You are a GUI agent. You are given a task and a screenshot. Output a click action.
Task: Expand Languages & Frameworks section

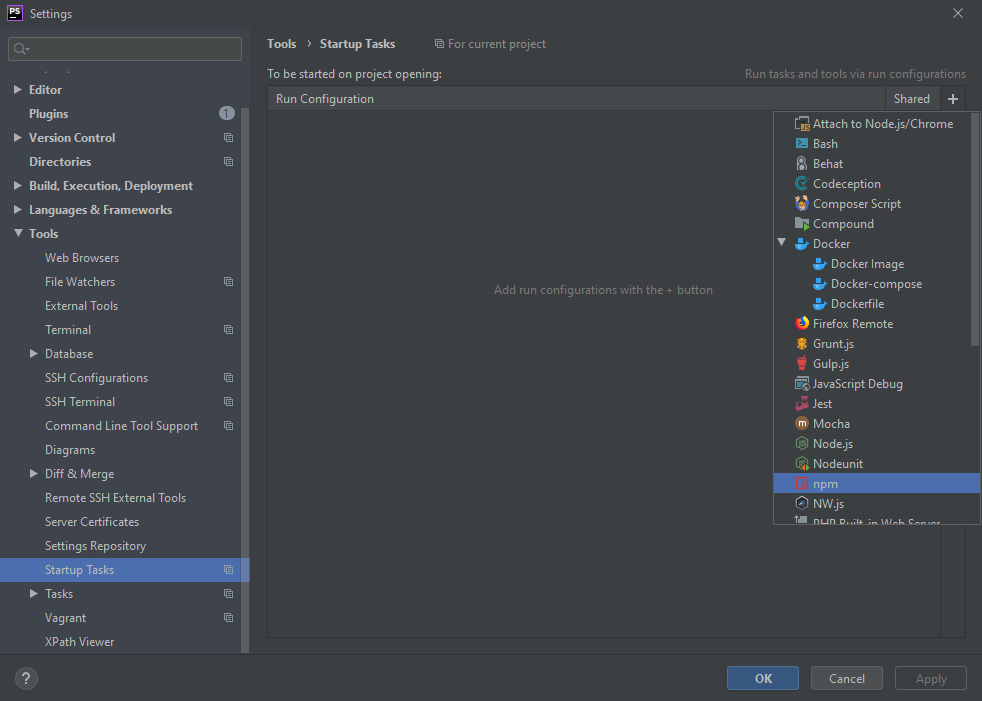click(18, 209)
